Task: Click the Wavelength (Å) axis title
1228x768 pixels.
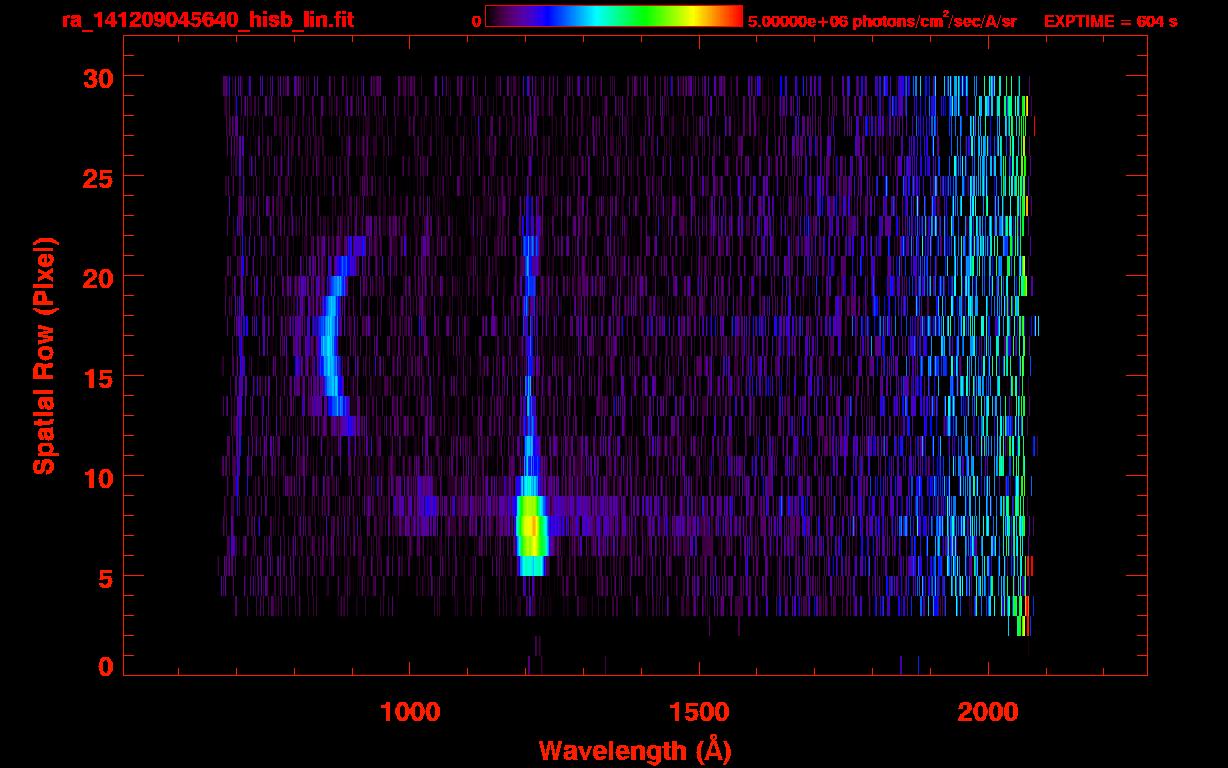Action: pos(635,750)
